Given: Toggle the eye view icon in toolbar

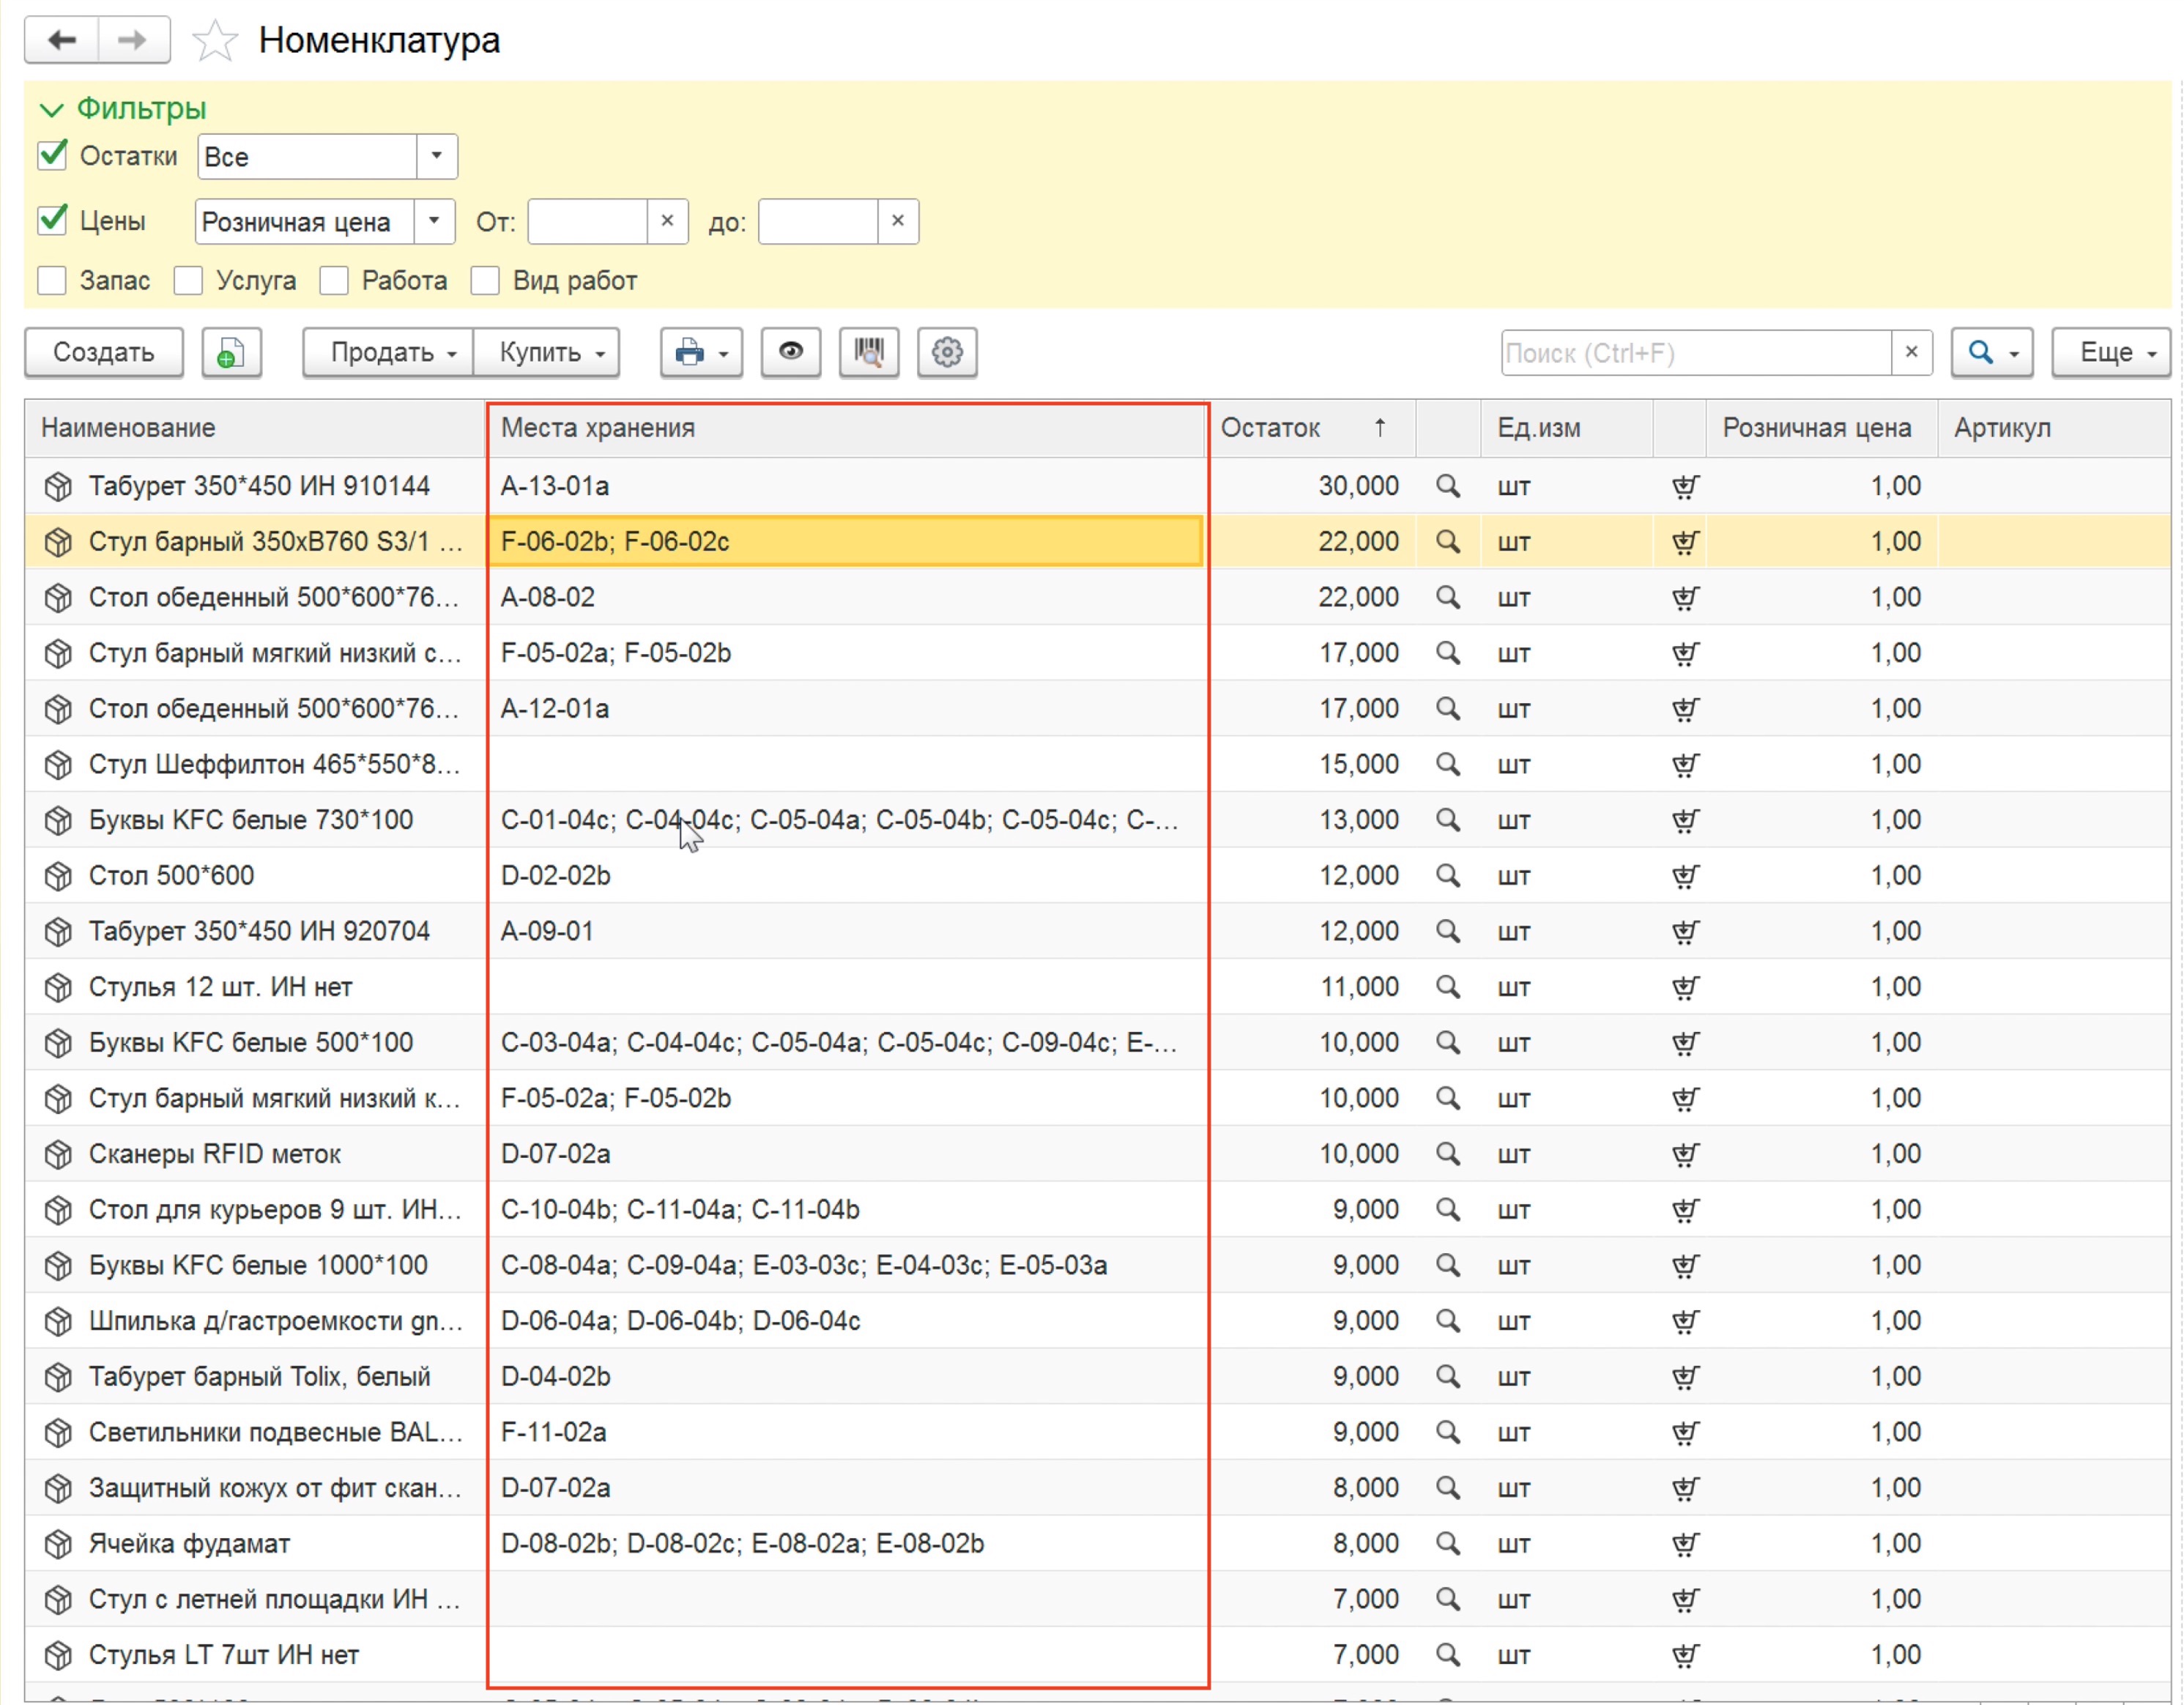Looking at the screenshot, I should point(790,352).
